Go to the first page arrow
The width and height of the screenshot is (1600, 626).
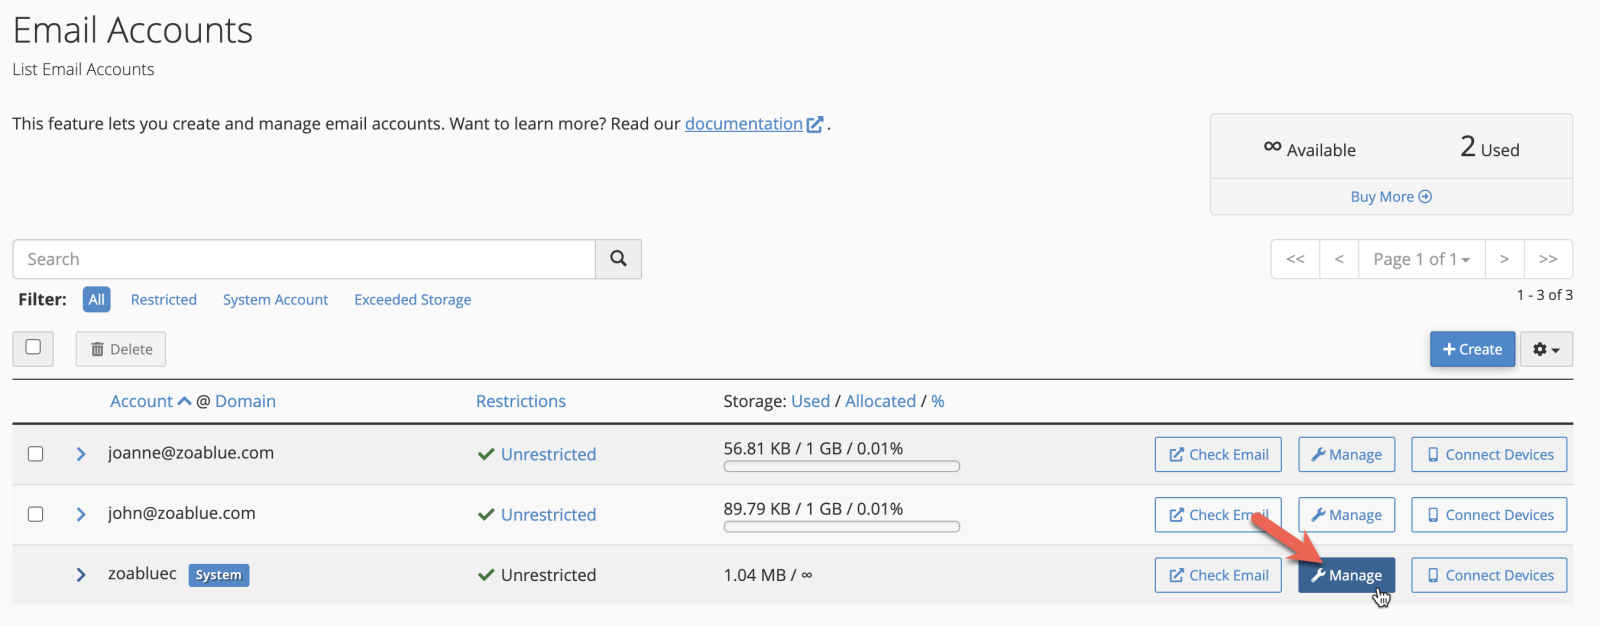coord(1295,259)
